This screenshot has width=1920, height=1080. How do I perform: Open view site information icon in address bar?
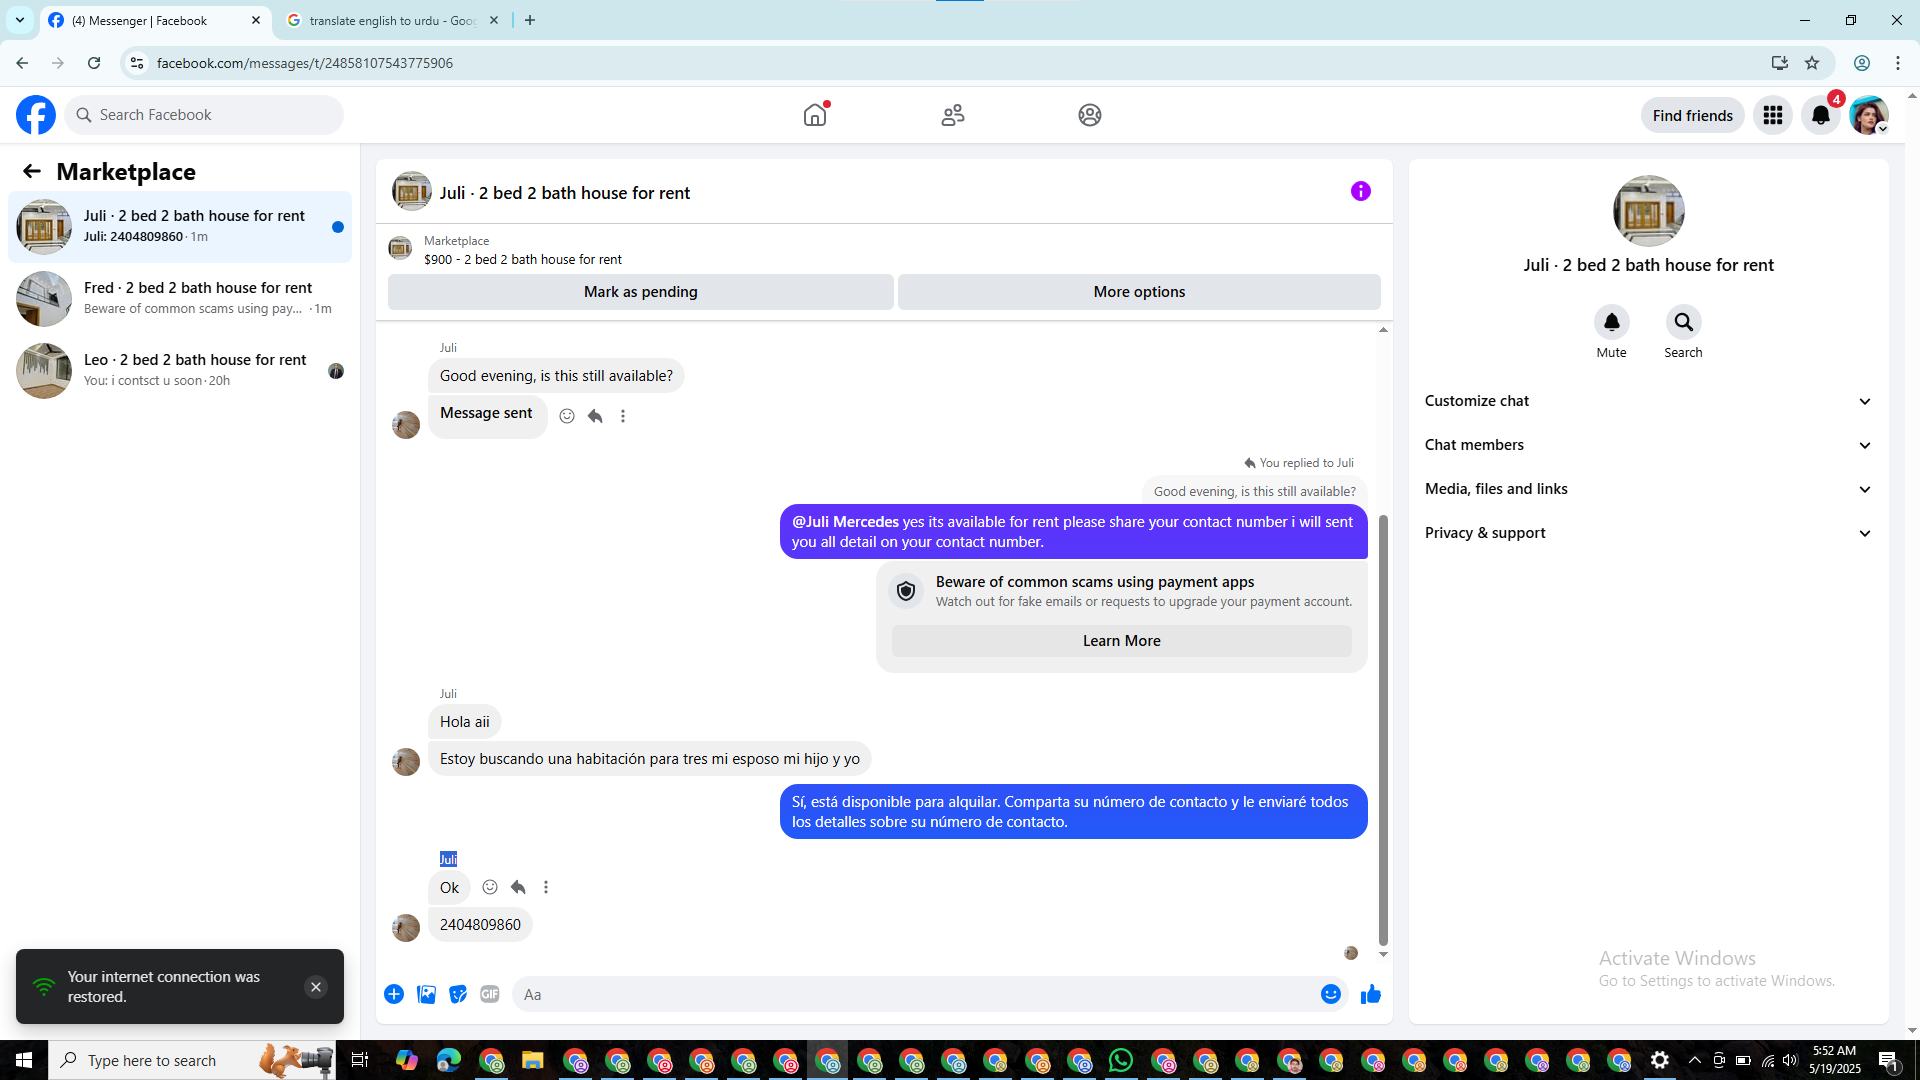click(x=137, y=63)
